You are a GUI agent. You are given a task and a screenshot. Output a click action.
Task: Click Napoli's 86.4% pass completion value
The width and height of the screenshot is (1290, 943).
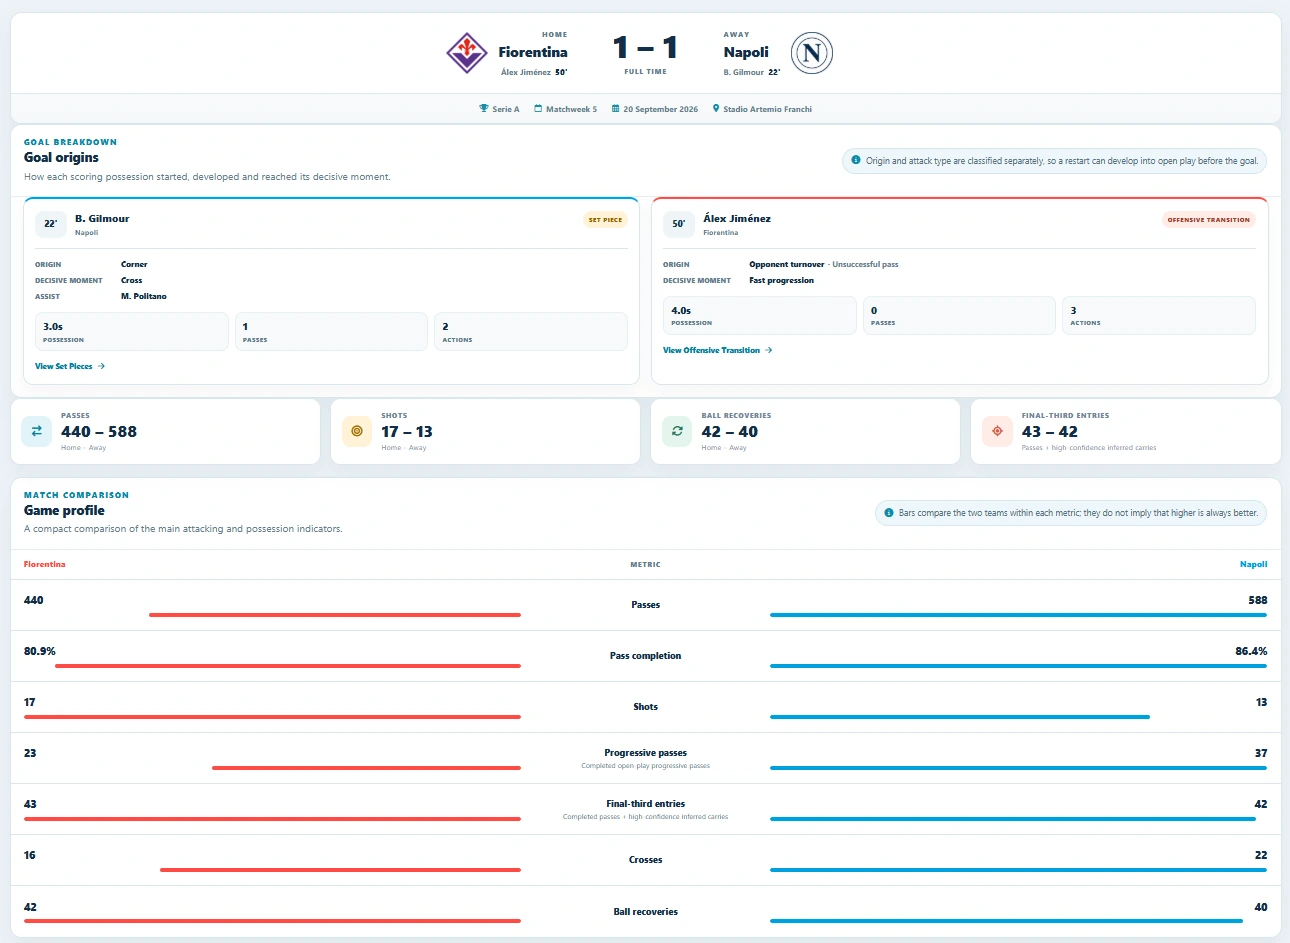point(1251,651)
